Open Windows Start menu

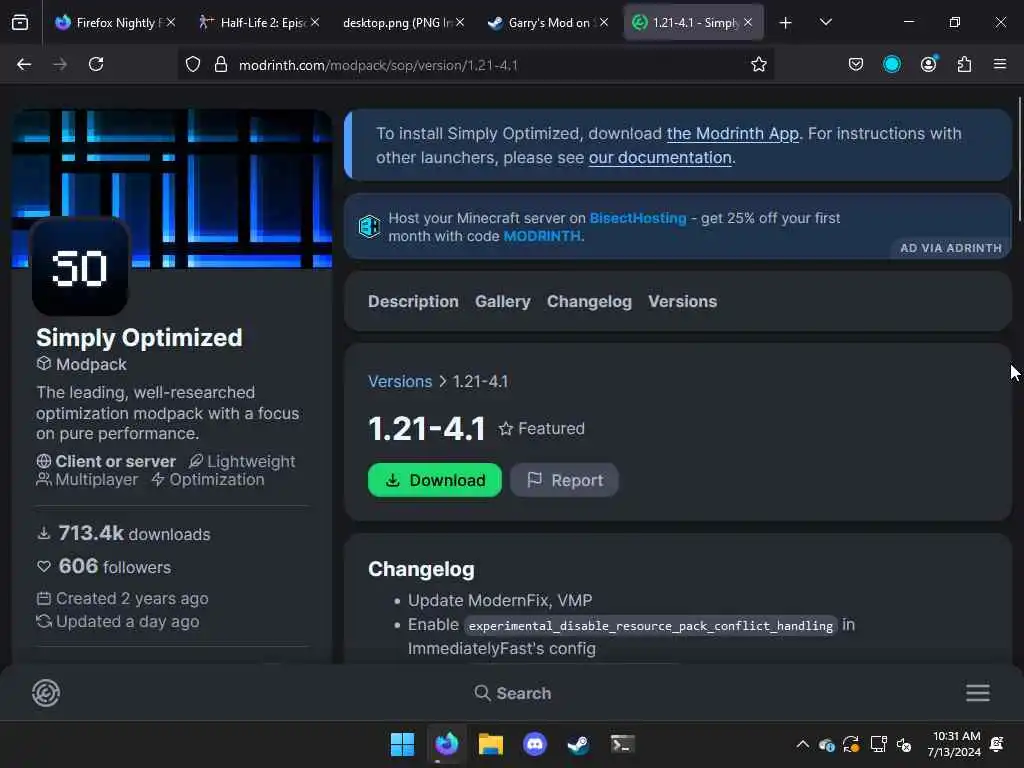click(402, 744)
